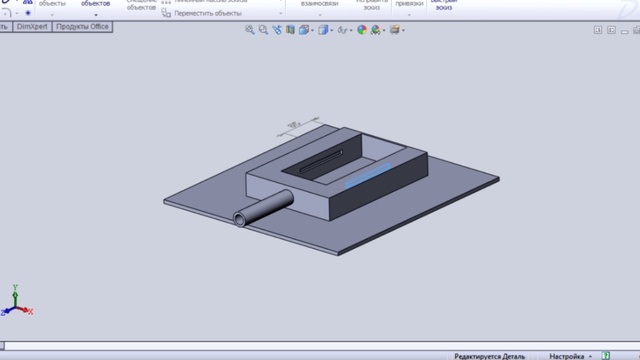Click the Быстрый эскиз ribbon button
Image resolution: width=640 pixels, height=360 pixels.
point(444,5)
